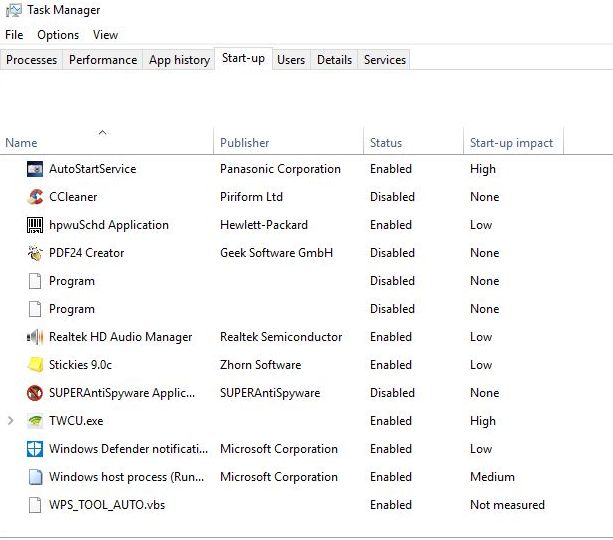Select the CCleaner entry name
This screenshot has width=613, height=540.
(x=73, y=197)
